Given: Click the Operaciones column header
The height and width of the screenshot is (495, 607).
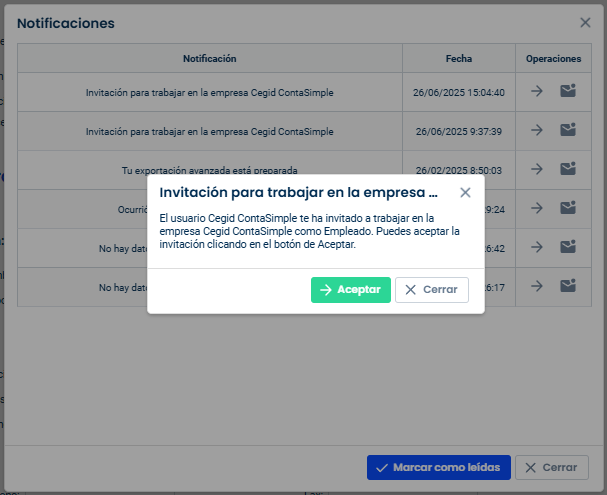Looking at the screenshot, I should pyautogui.click(x=553, y=58).
